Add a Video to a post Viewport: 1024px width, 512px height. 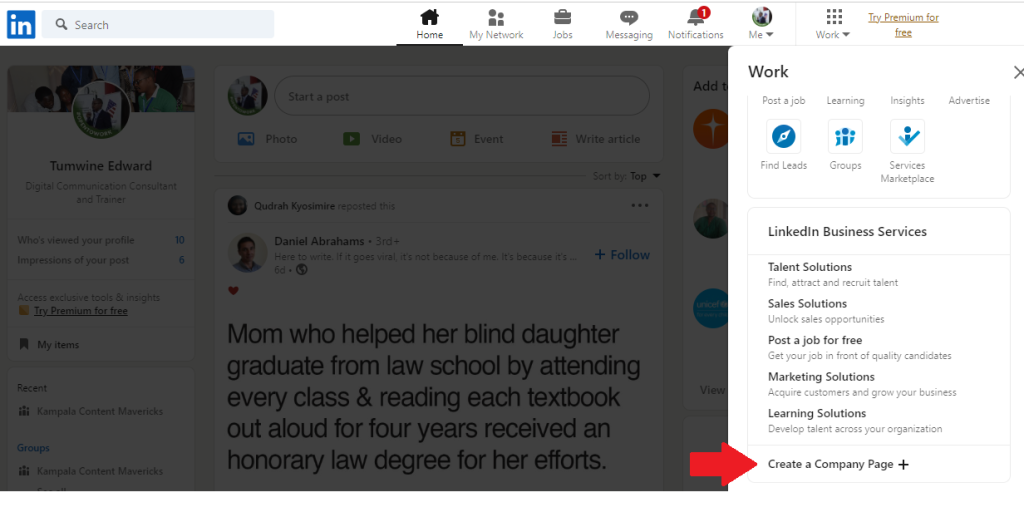(x=372, y=138)
